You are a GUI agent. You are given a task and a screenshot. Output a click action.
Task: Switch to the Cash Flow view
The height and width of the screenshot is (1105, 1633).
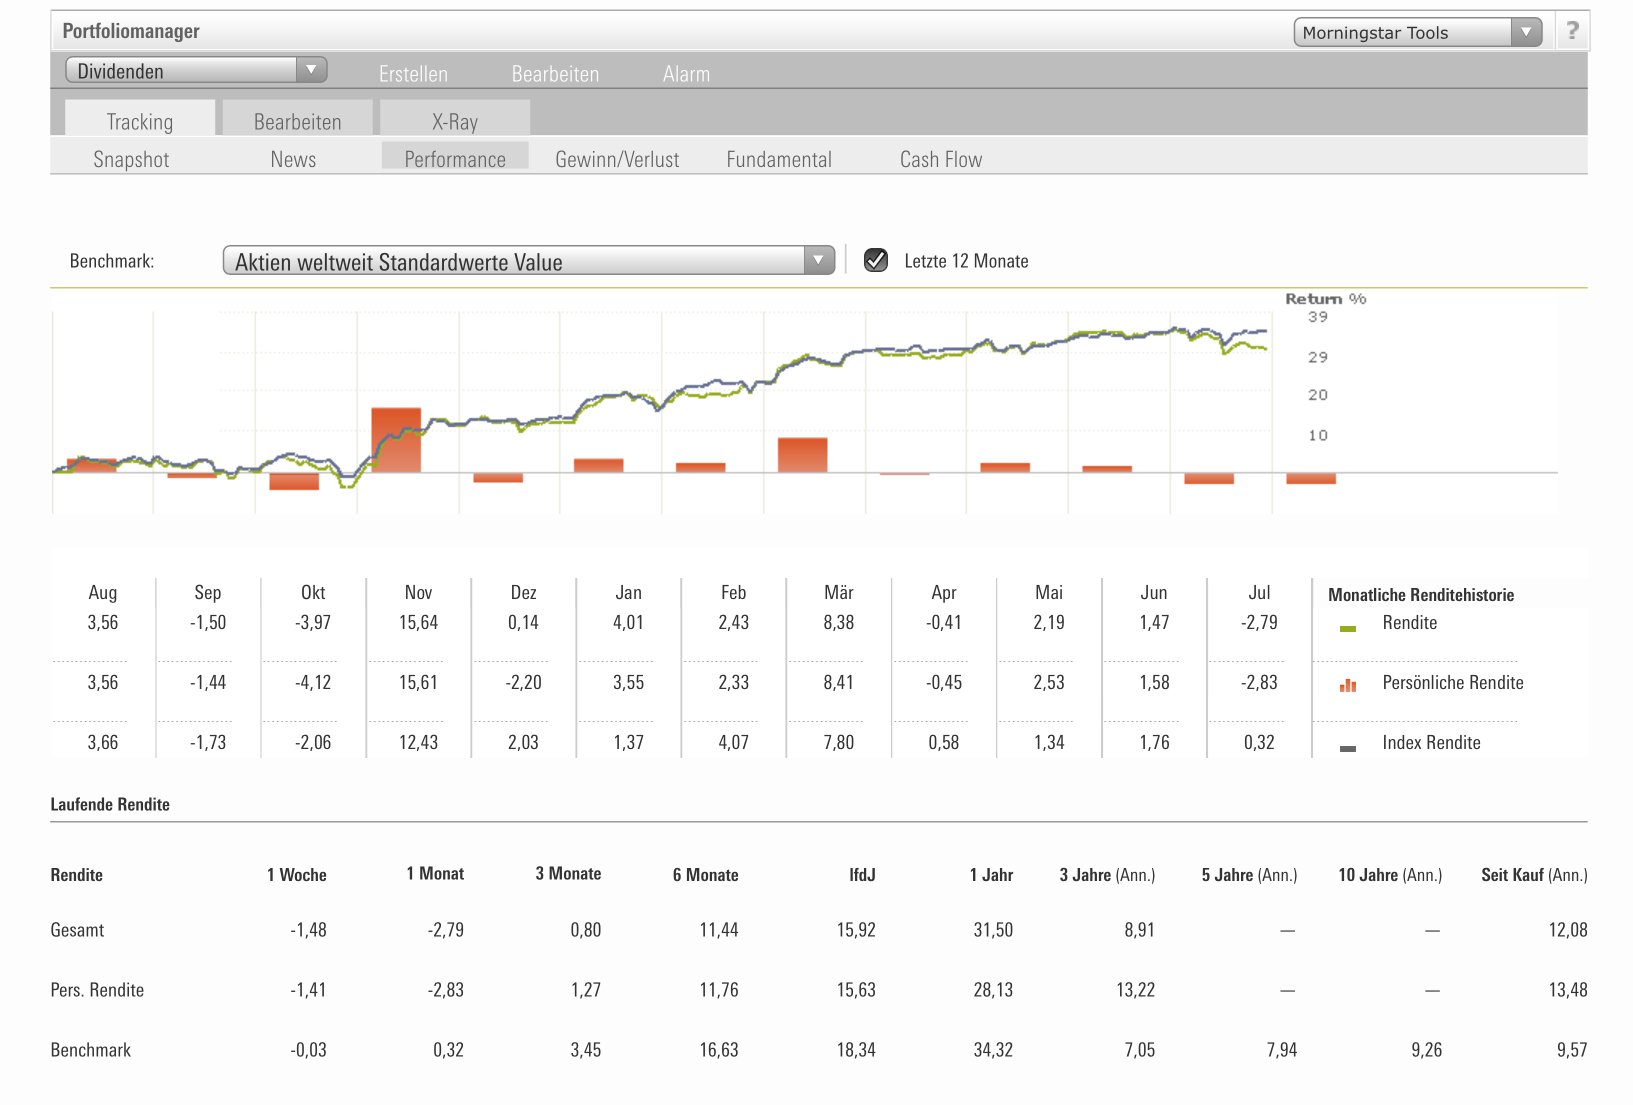point(940,159)
